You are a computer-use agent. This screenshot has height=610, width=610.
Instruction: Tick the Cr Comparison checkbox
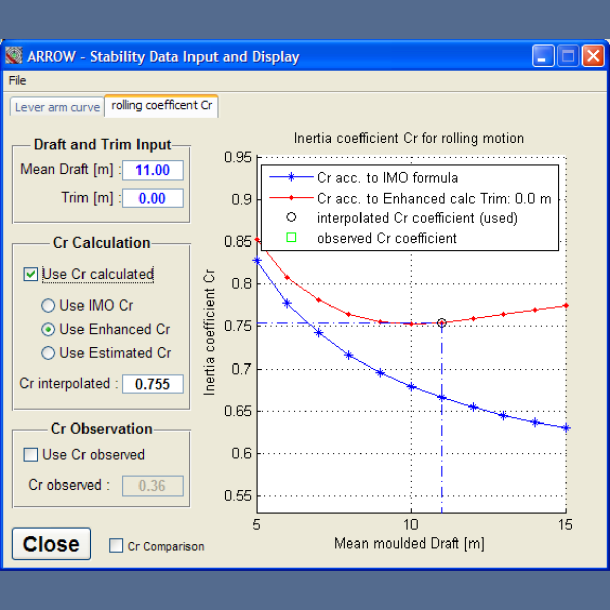[117, 546]
